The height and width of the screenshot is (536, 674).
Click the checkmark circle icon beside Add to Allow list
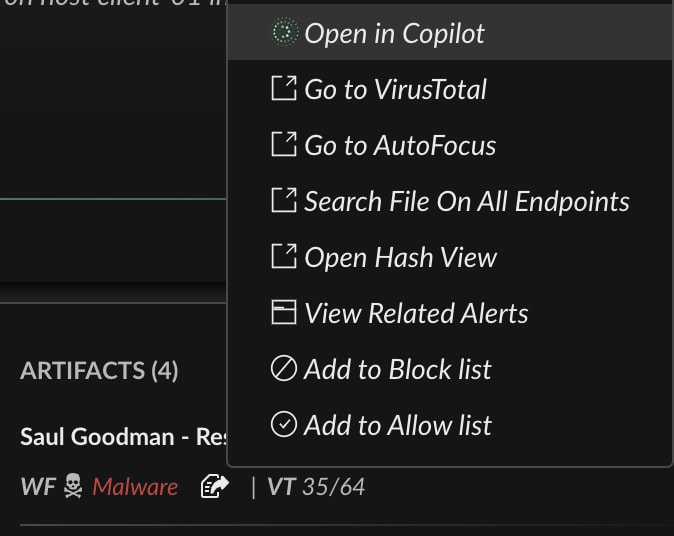point(284,425)
